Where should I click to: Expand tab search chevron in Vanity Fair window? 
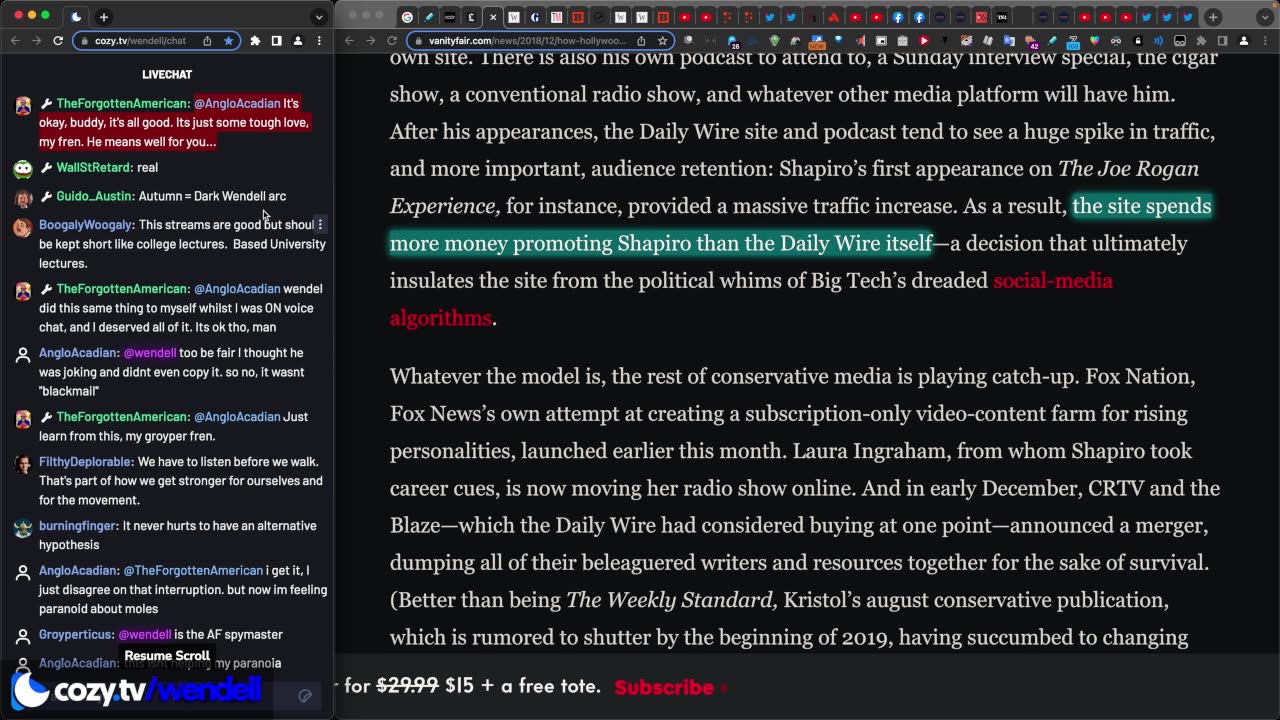[x=1265, y=17]
